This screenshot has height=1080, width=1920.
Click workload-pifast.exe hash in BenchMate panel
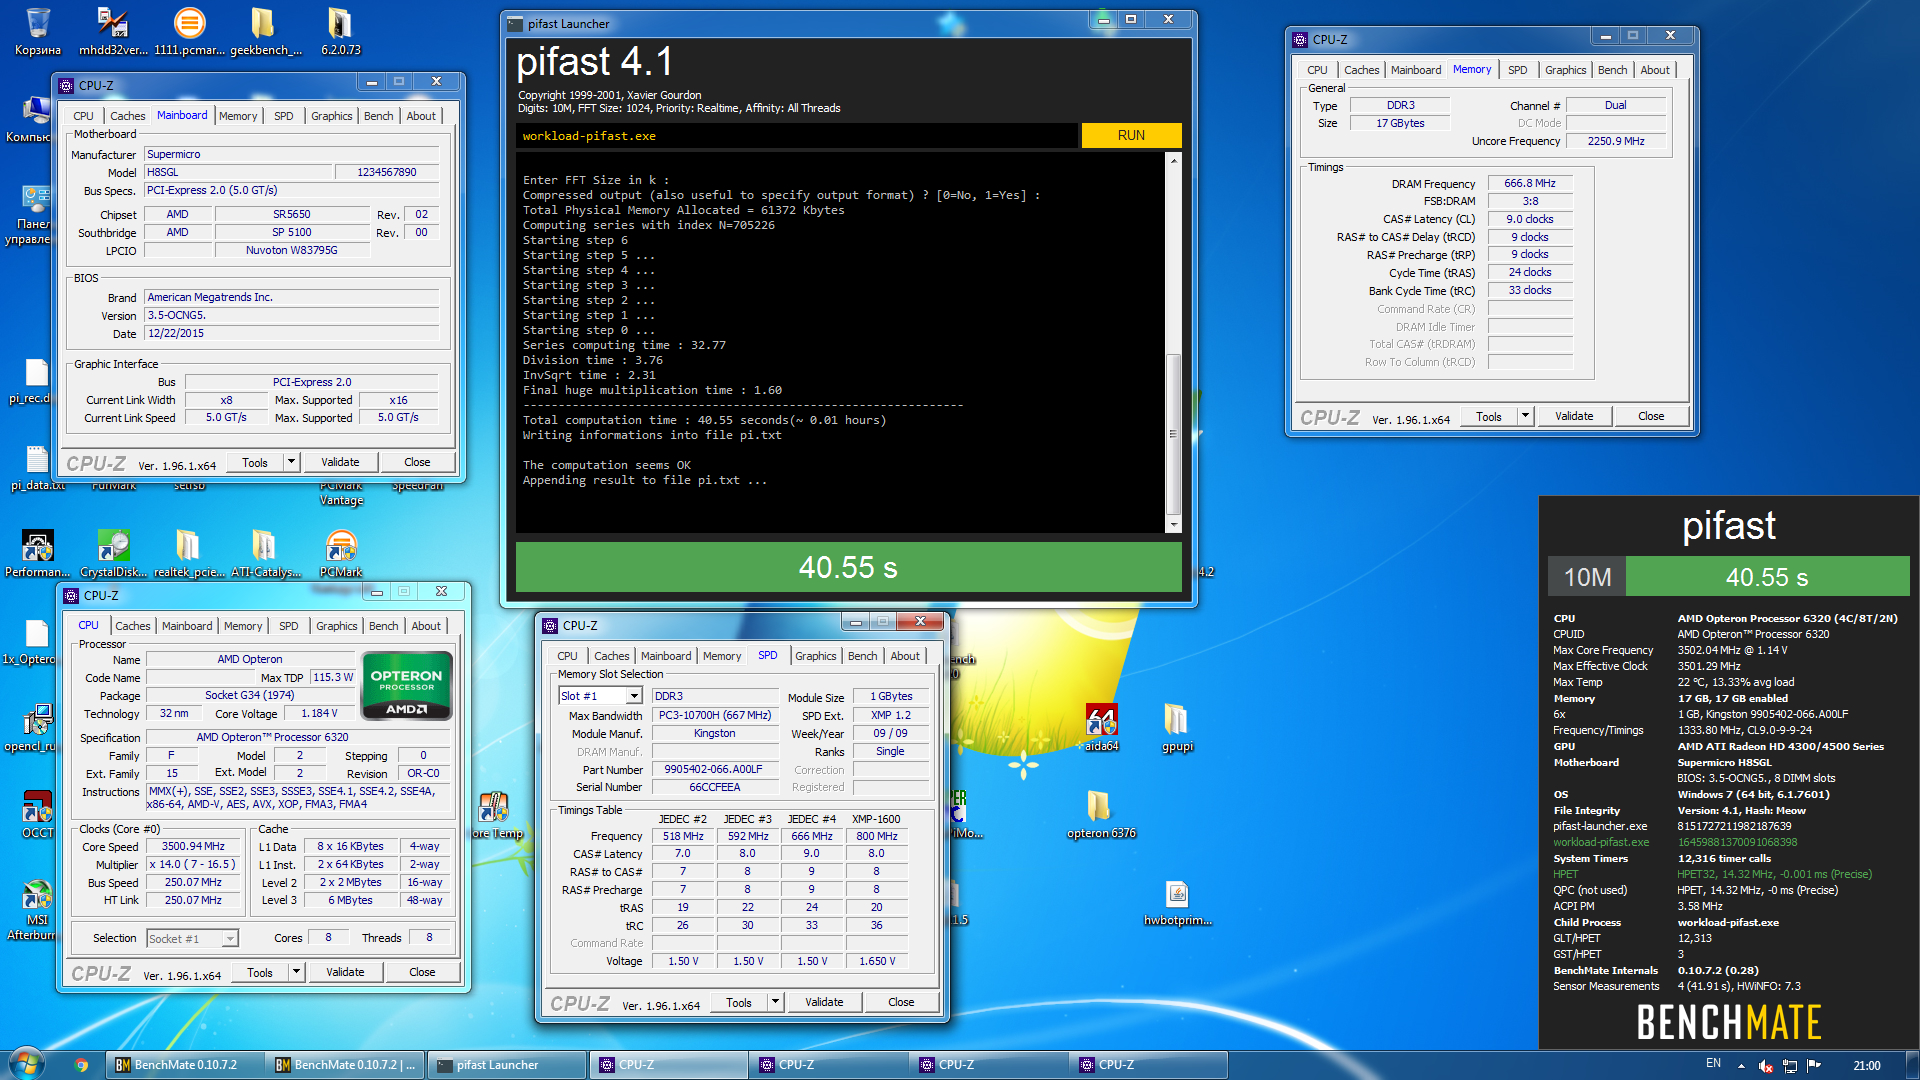[1736, 842]
